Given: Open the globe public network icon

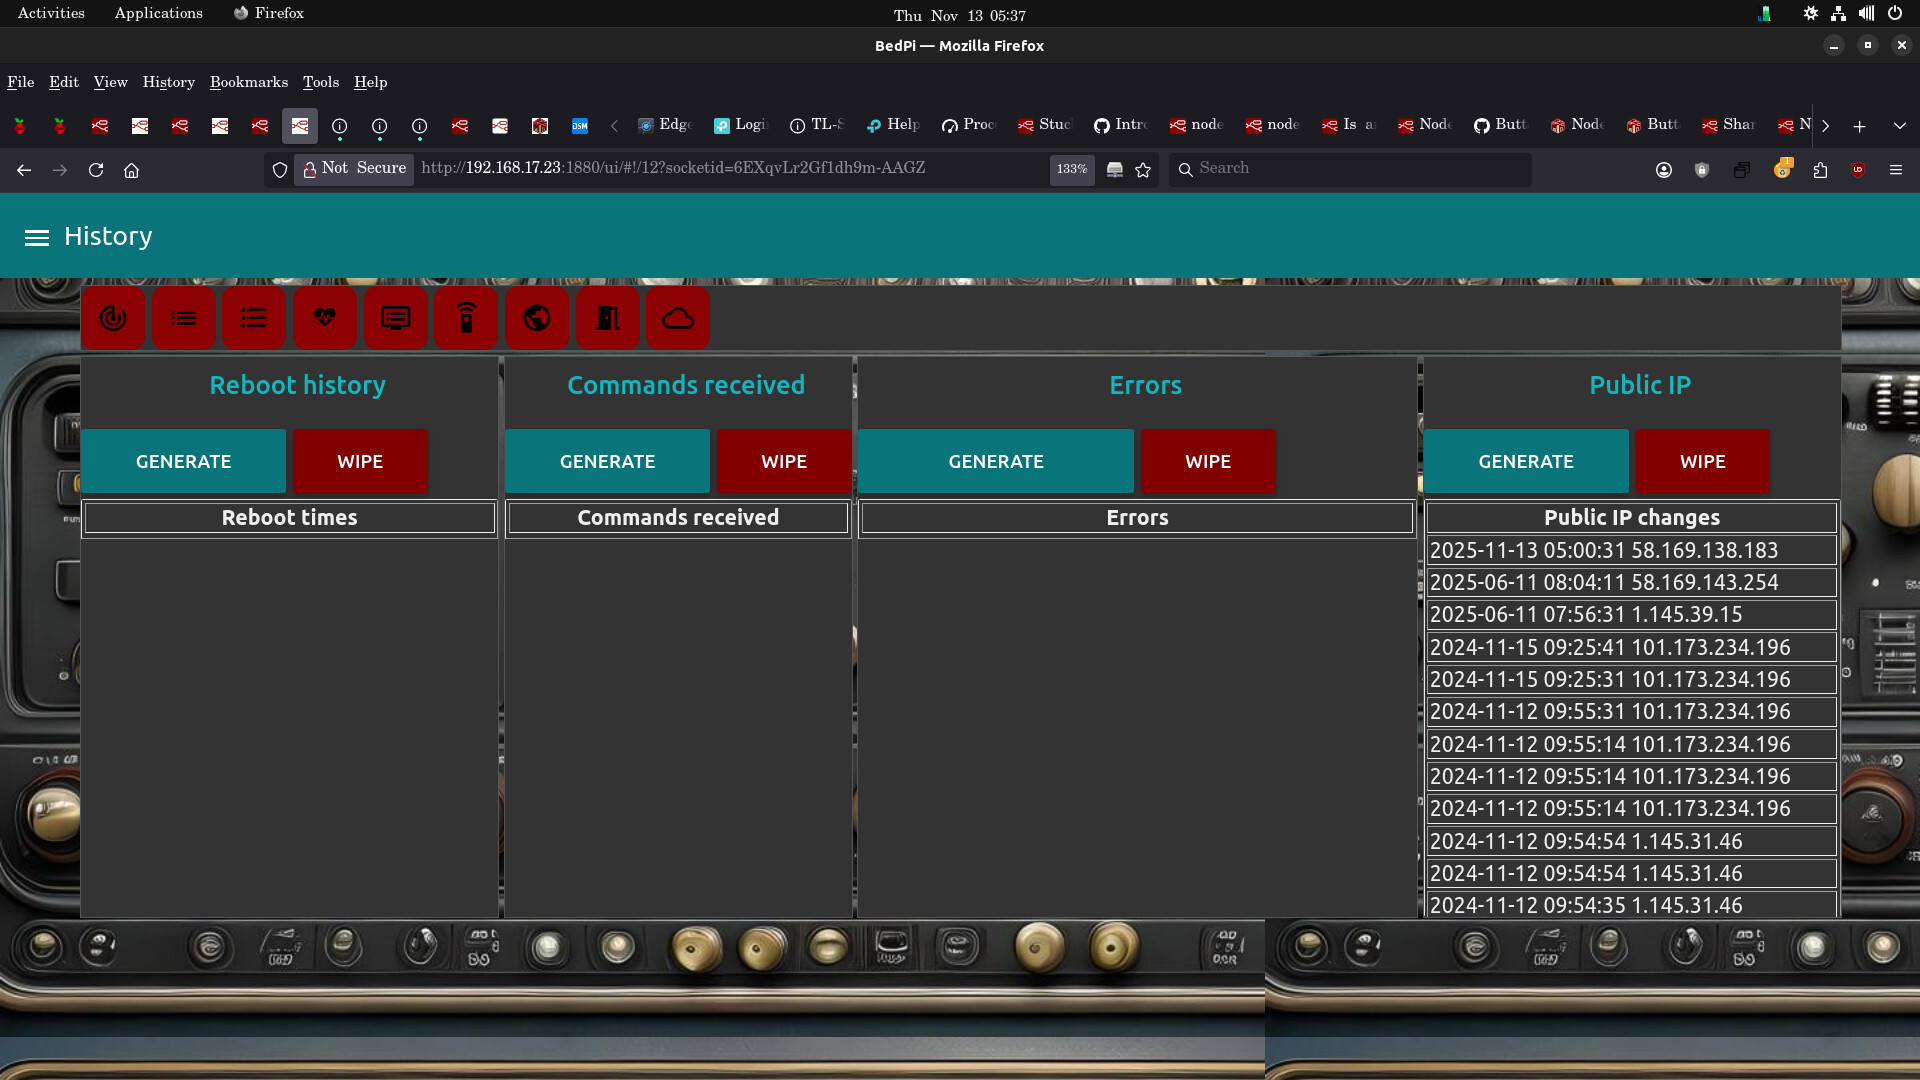Looking at the screenshot, I should click(x=537, y=318).
